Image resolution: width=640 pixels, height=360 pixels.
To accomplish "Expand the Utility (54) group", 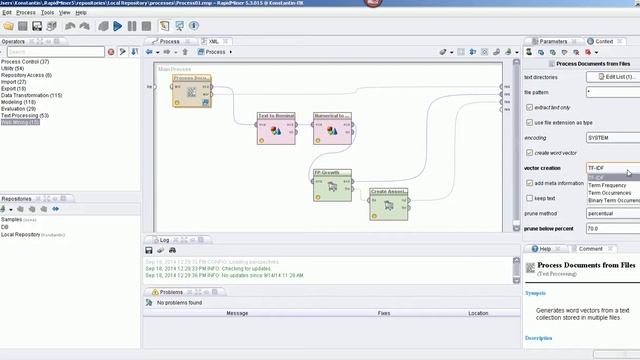I will (x=12, y=69).
